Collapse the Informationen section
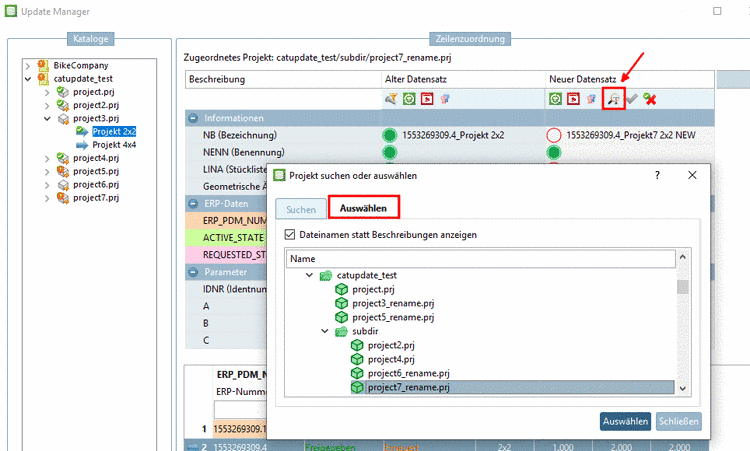 (193, 118)
